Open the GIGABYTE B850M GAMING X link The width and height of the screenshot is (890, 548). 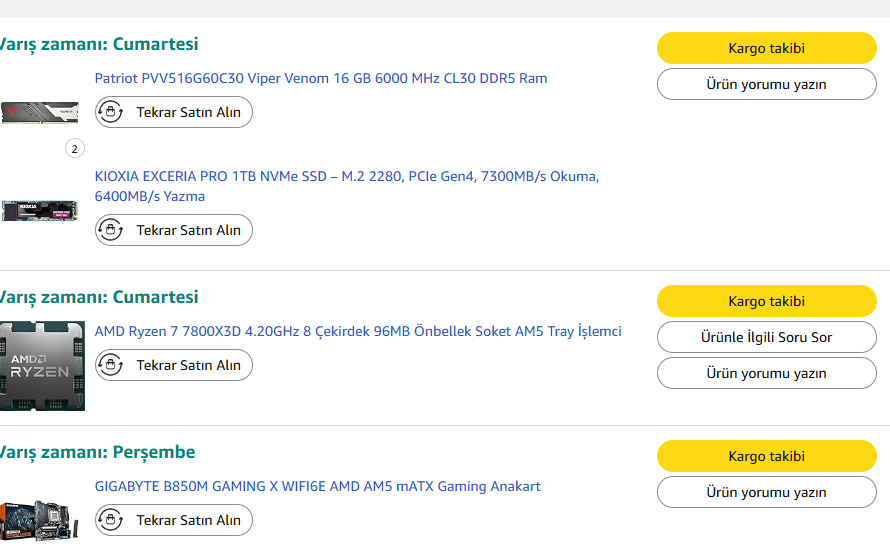click(x=317, y=486)
